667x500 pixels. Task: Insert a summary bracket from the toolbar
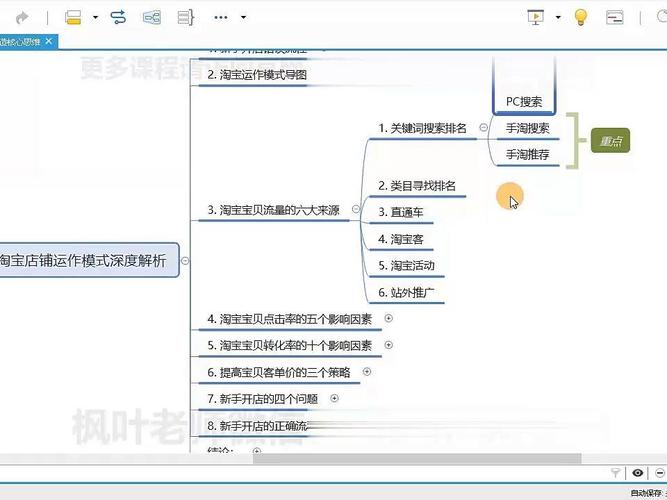coord(185,17)
